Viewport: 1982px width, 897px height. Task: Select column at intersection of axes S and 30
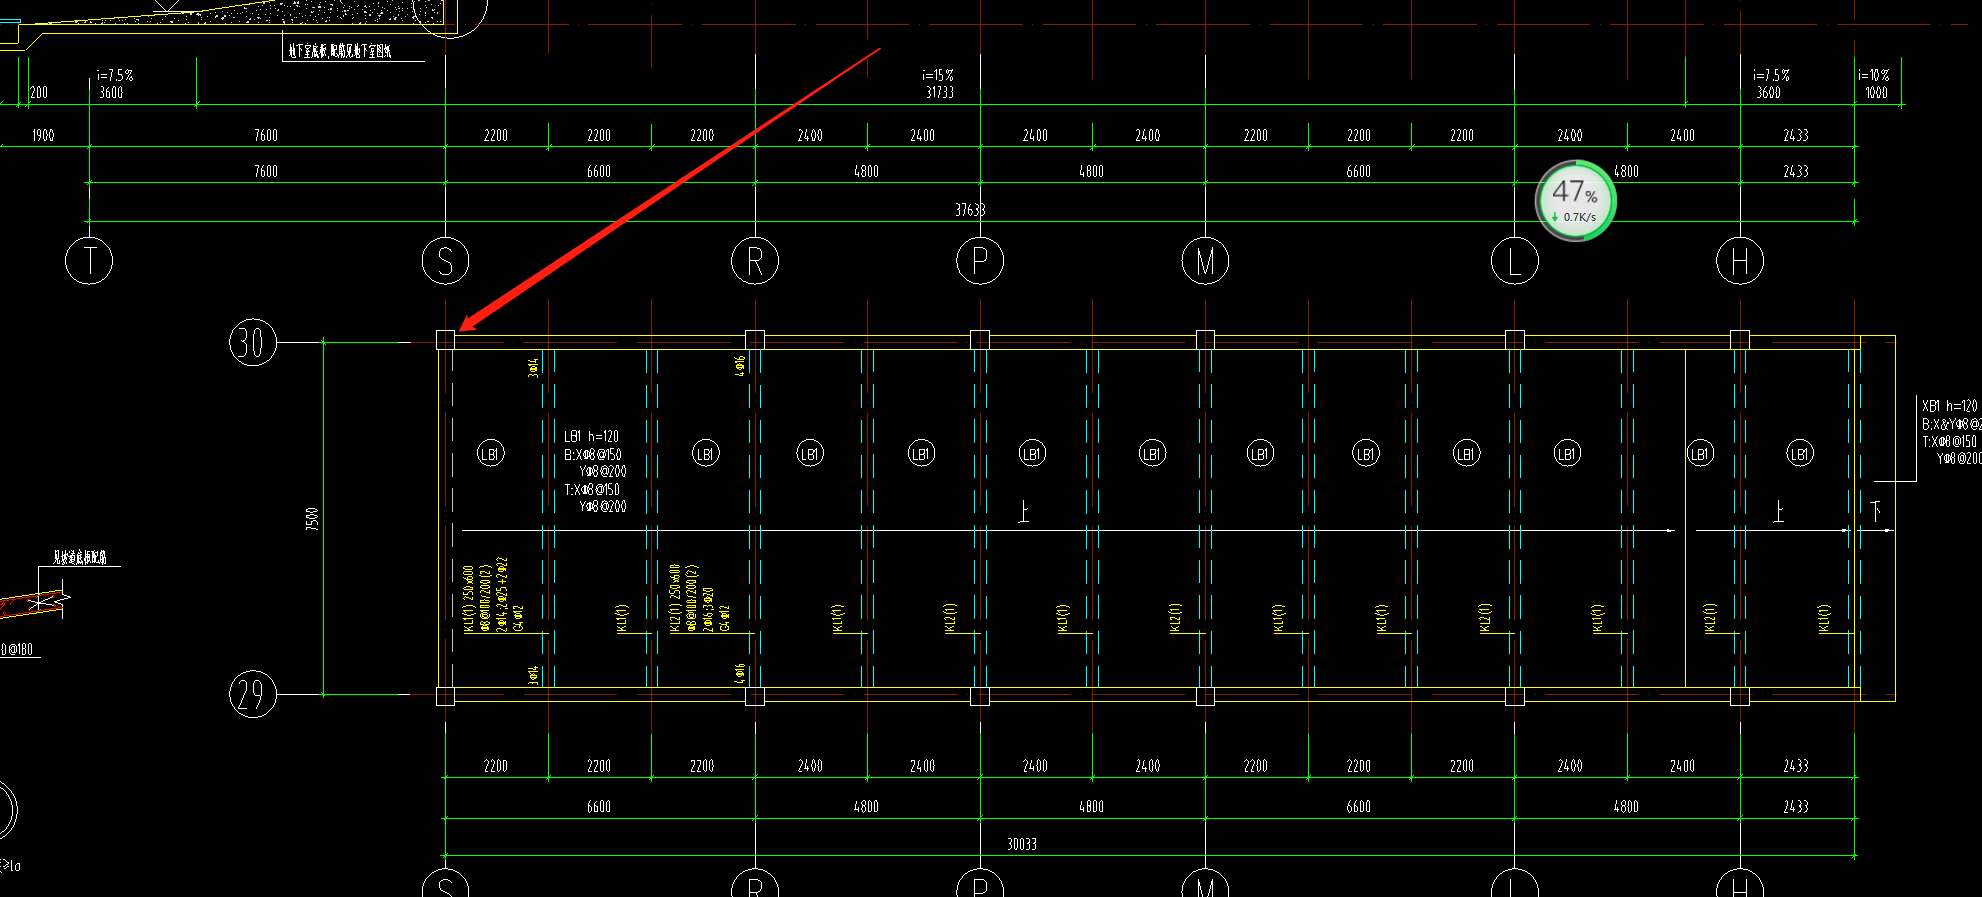pos(446,340)
